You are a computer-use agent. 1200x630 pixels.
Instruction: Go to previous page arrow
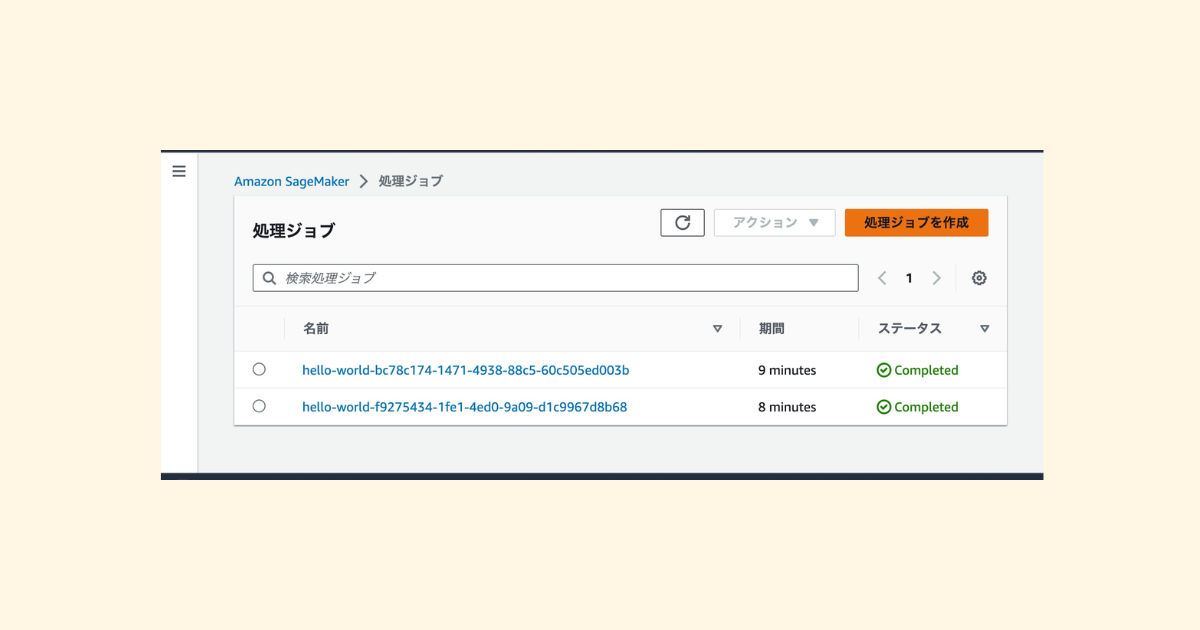coord(882,278)
